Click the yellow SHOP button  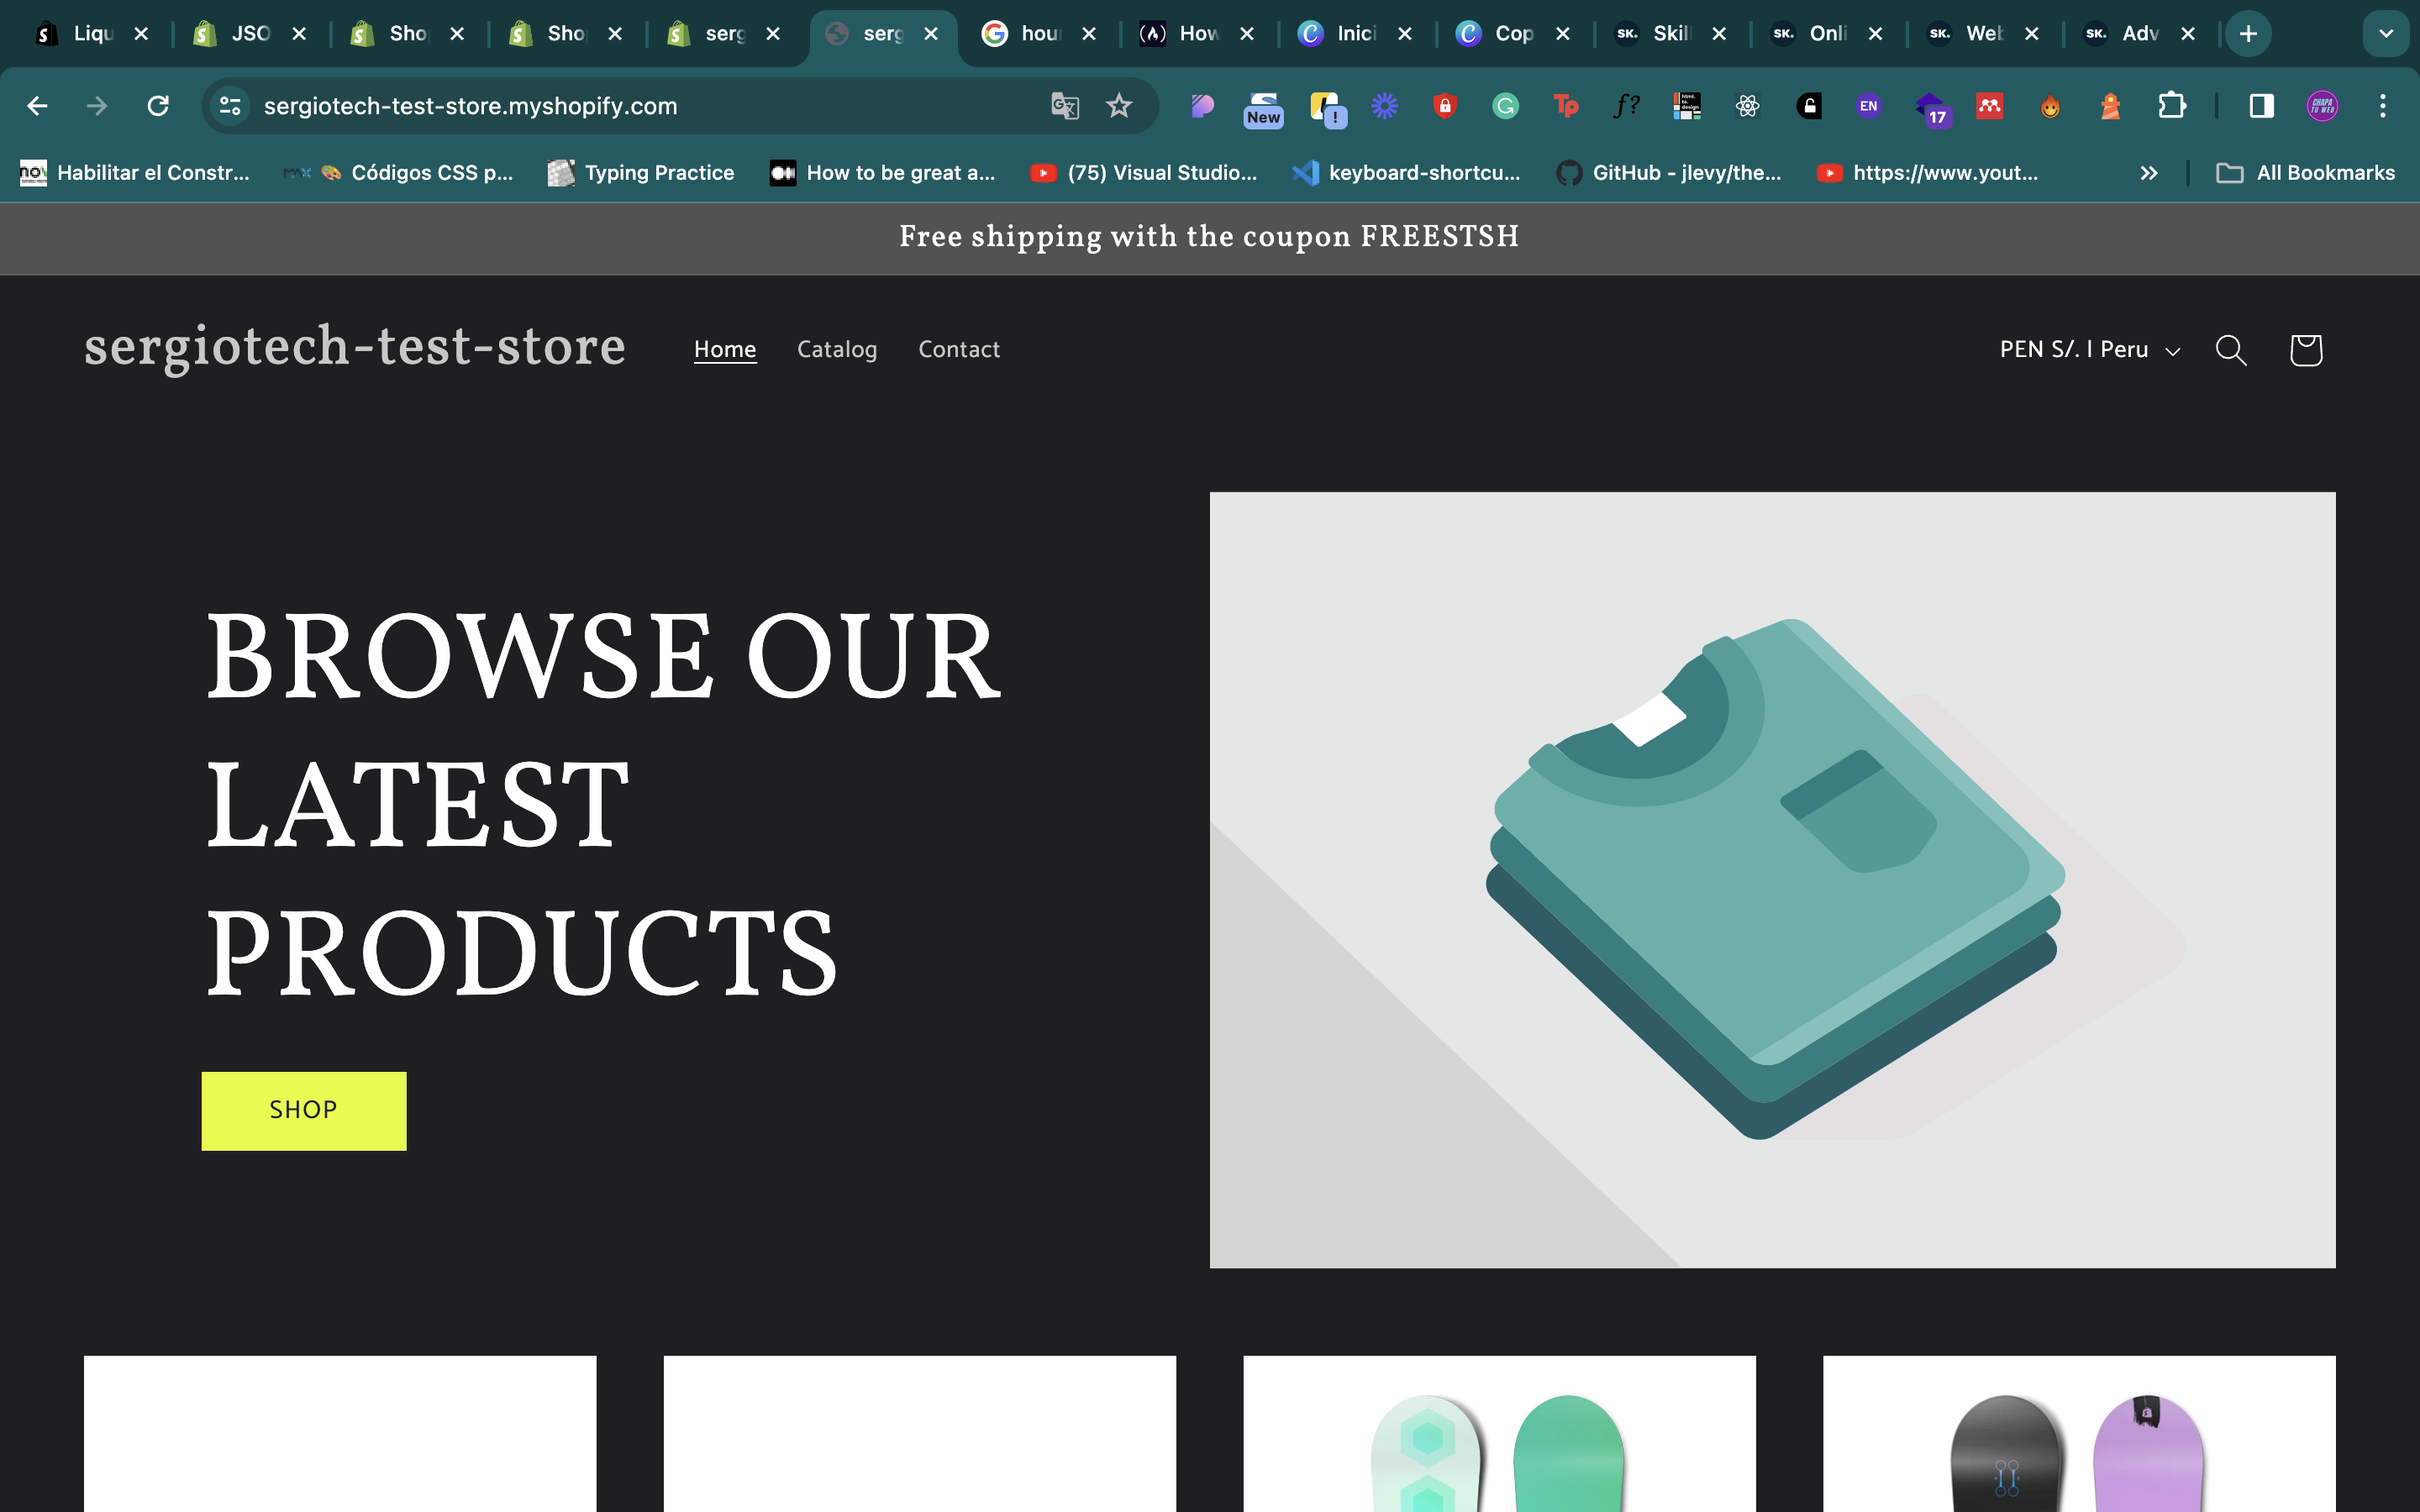pyautogui.click(x=304, y=1111)
